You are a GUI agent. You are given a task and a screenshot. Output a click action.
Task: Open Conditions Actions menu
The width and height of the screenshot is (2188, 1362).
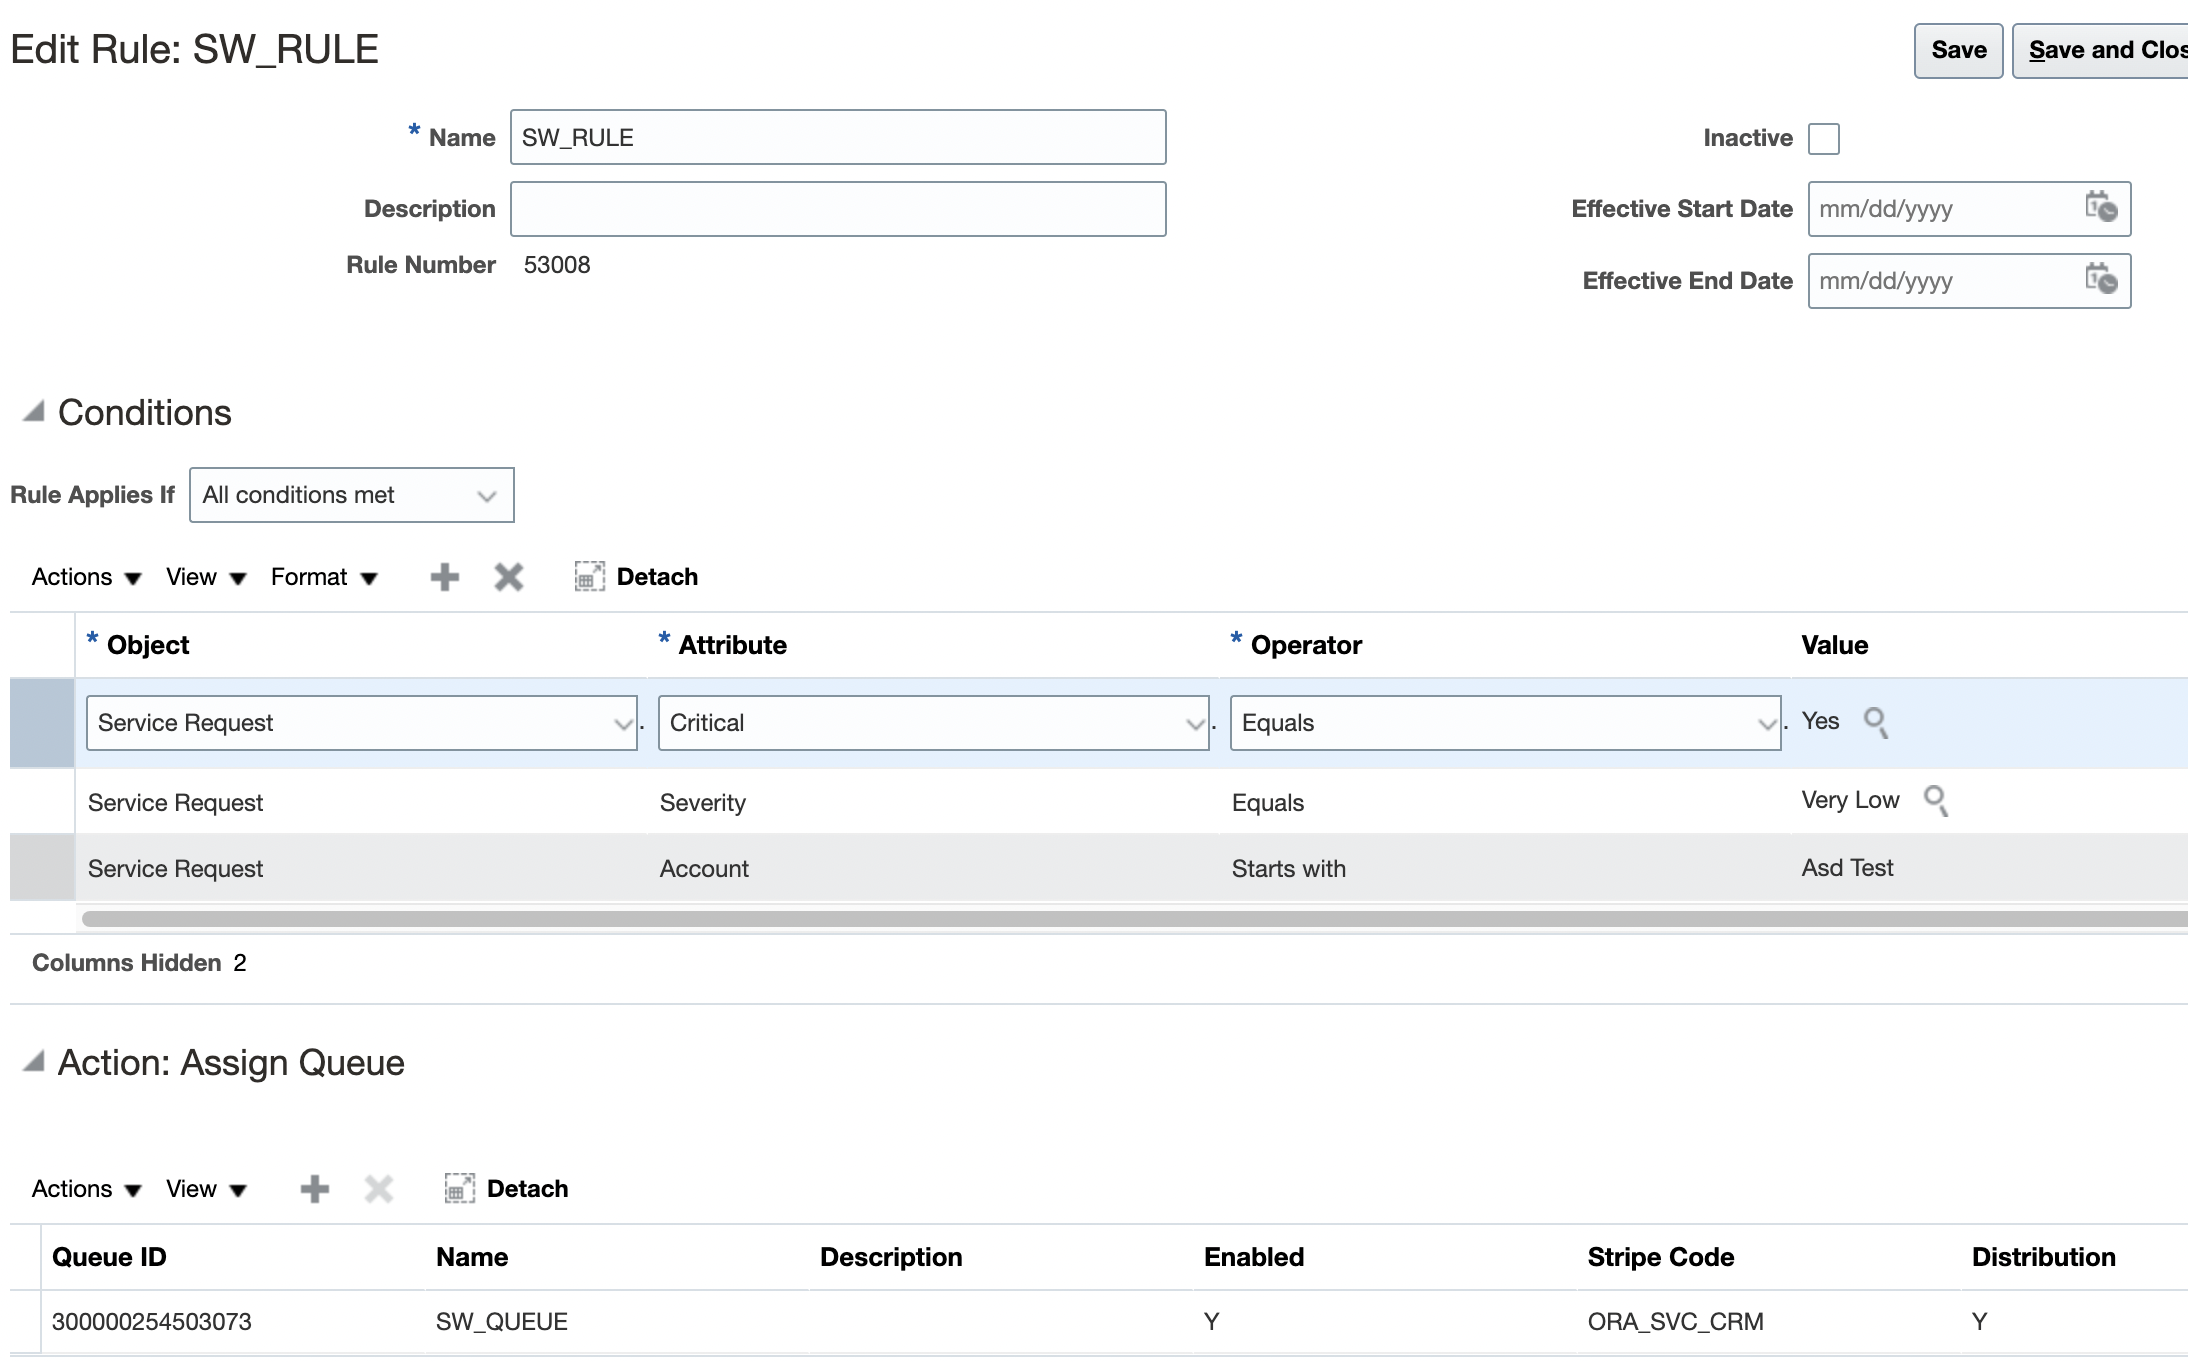[86, 577]
